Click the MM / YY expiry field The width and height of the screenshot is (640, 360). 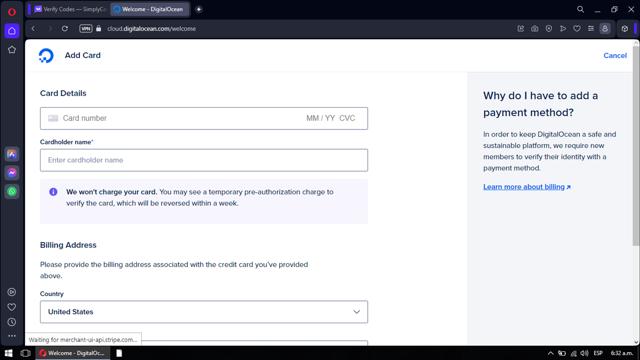pyautogui.click(x=320, y=118)
